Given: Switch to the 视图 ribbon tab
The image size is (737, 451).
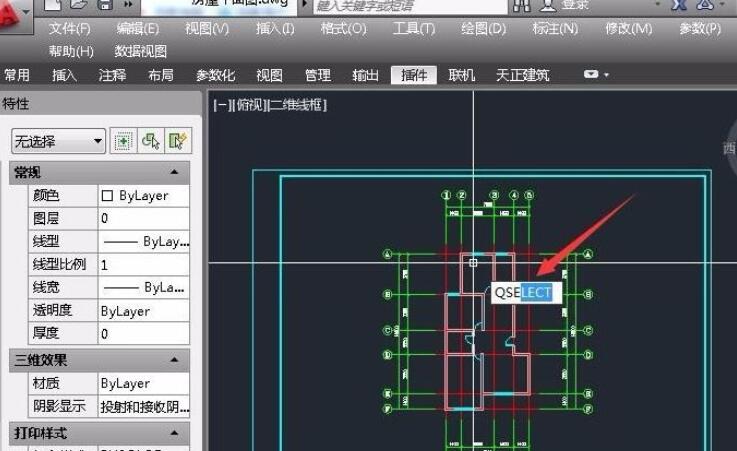Looking at the screenshot, I should coord(269,75).
